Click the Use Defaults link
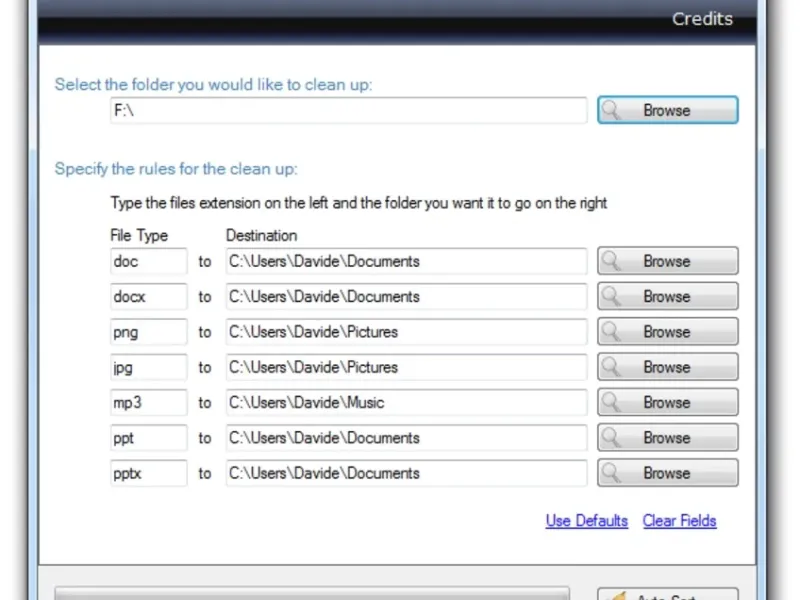 [587, 520]
